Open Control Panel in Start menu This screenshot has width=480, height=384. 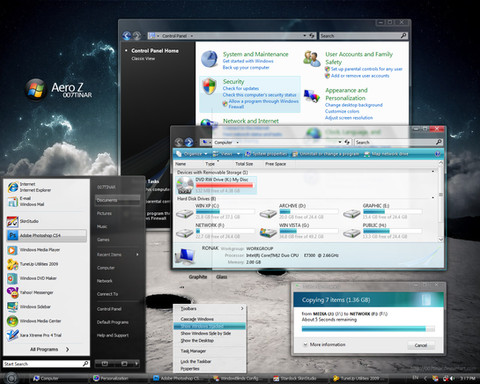[x=109, y=309]
